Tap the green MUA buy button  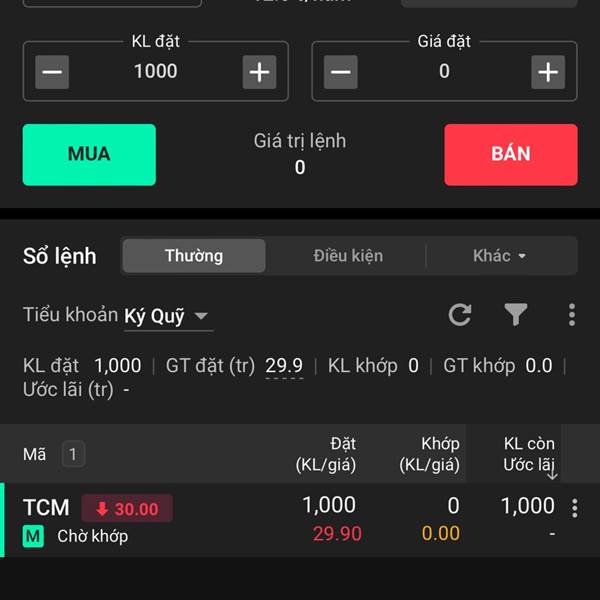point(89,155)
